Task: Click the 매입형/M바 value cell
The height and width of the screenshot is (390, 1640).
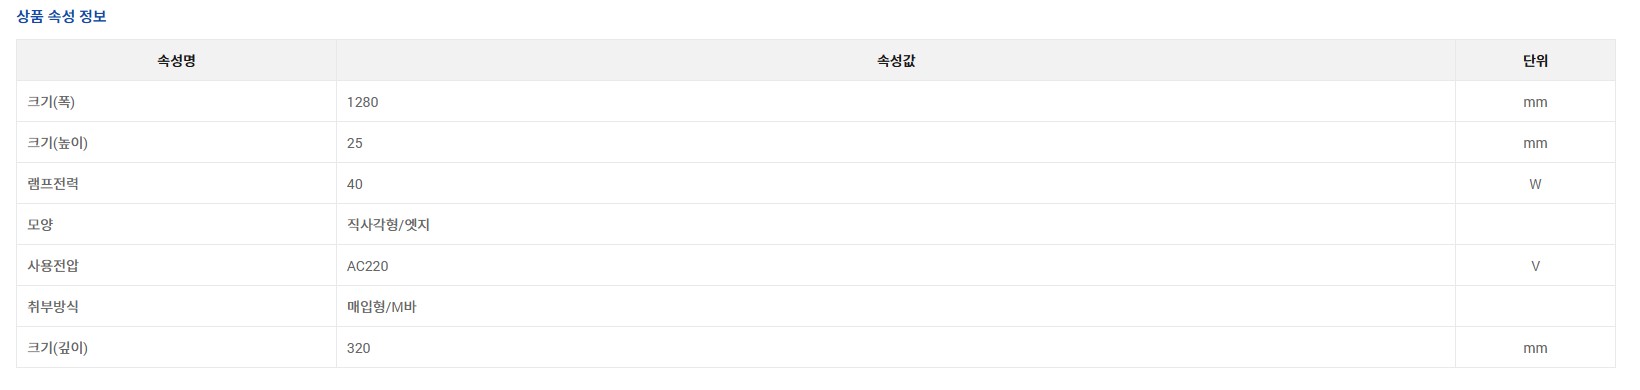Action: point(896,307)
